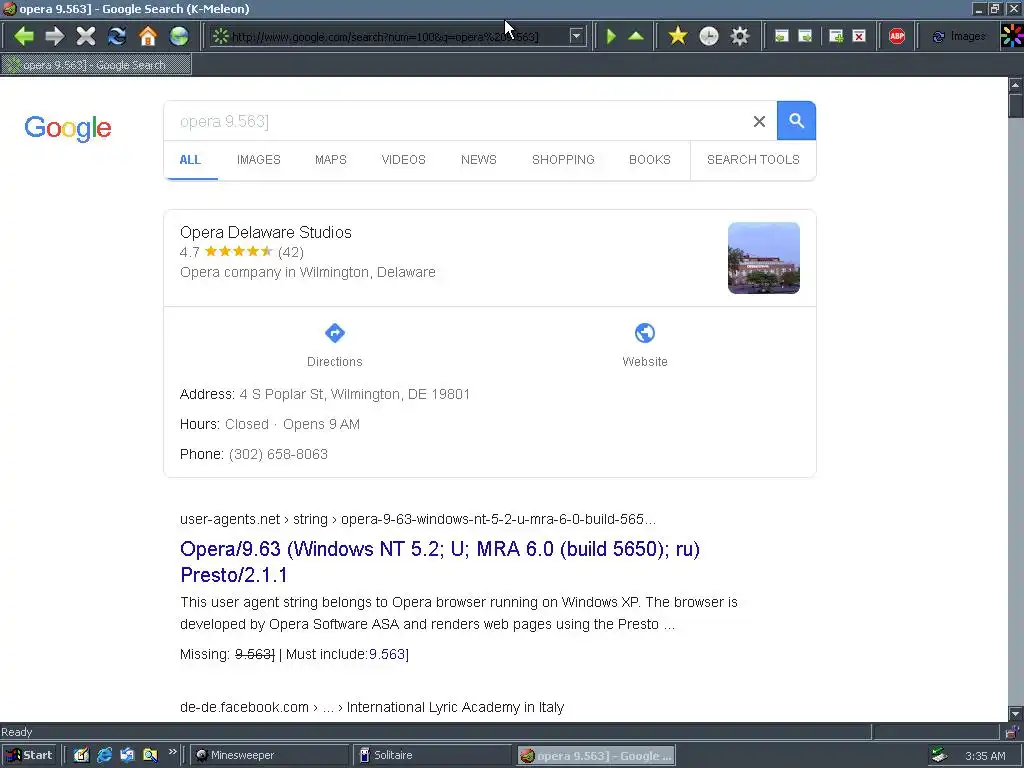Switch to the IMAGES search tab

pyautogui.click(x=259, y=160)
